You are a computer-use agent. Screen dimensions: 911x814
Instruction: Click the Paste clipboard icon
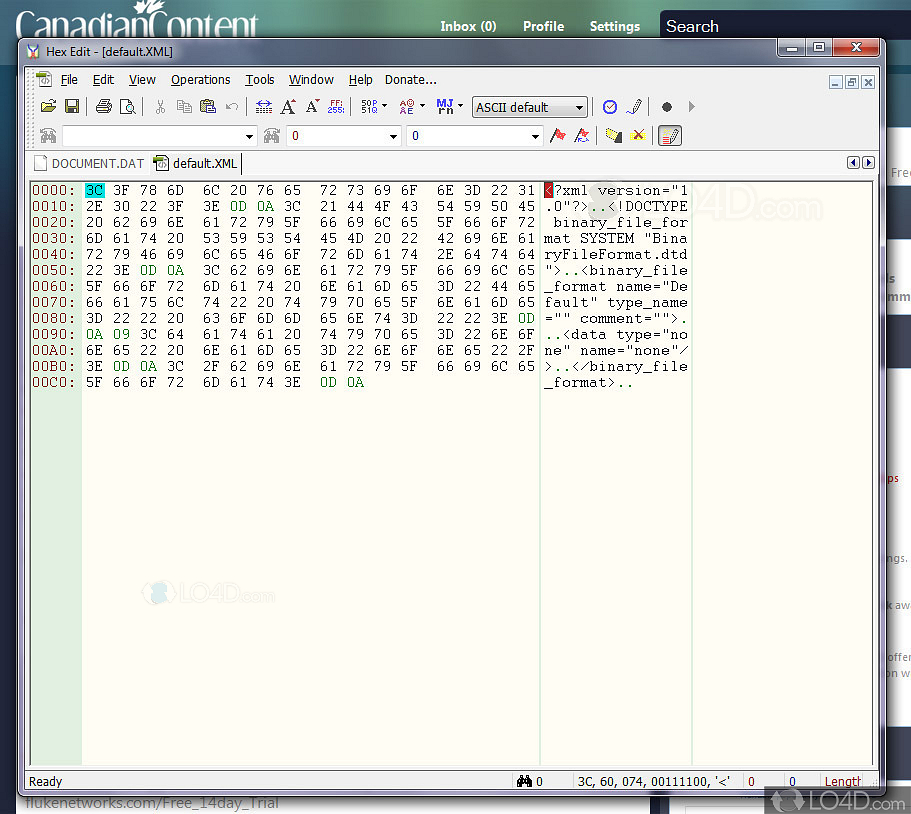(x=208, y=107)
